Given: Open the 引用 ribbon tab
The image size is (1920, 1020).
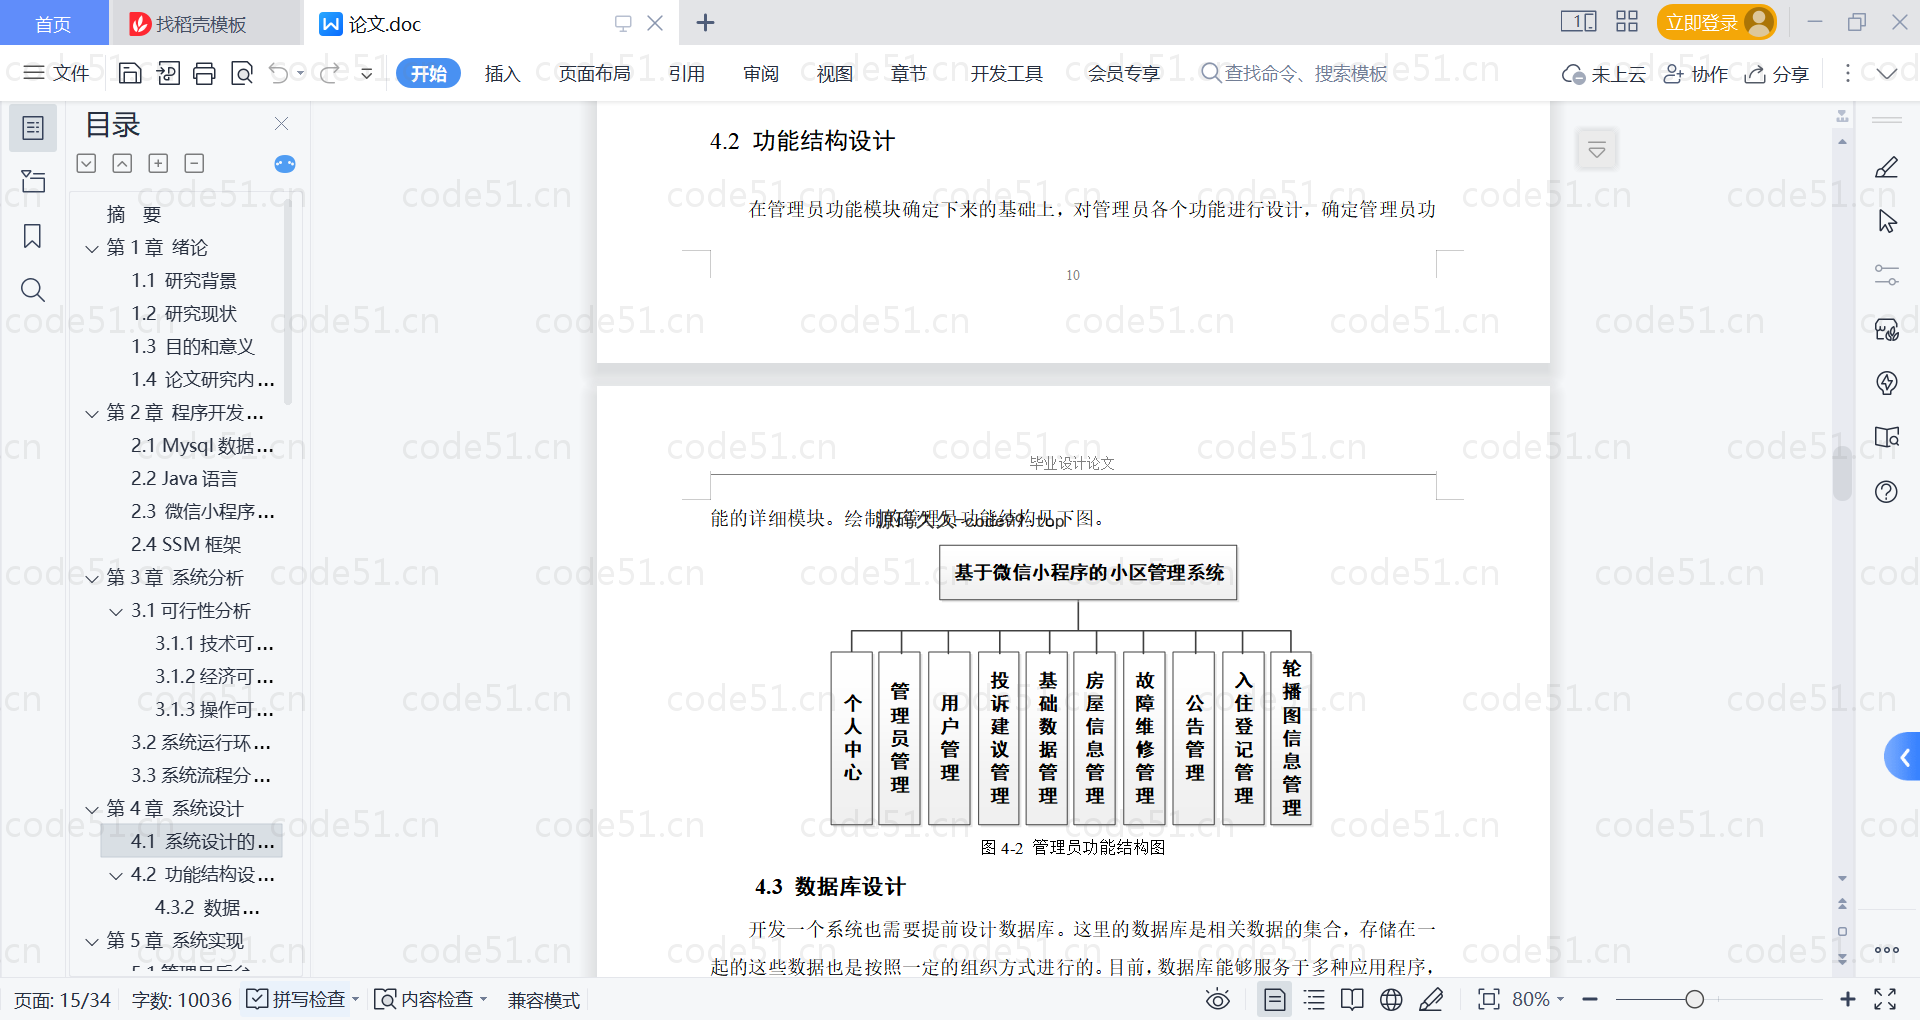Looking at the screenshot, I should 686,73.
